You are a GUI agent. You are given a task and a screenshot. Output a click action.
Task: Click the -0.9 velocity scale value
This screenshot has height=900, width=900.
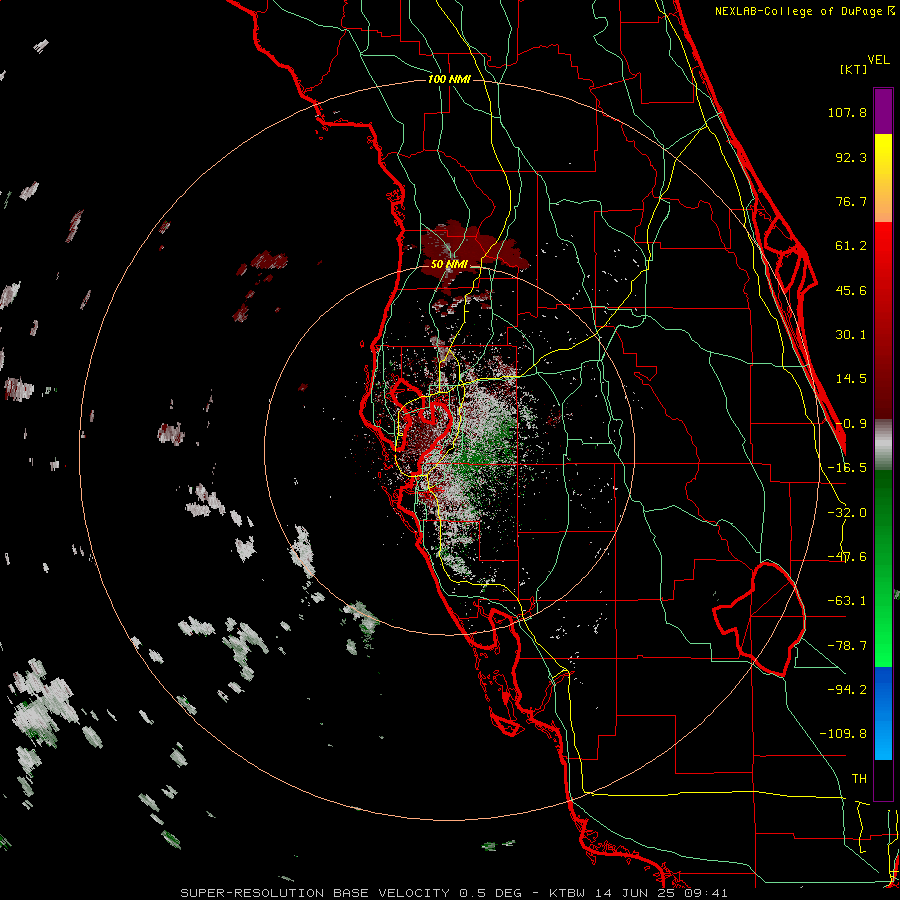coord(851,424)
